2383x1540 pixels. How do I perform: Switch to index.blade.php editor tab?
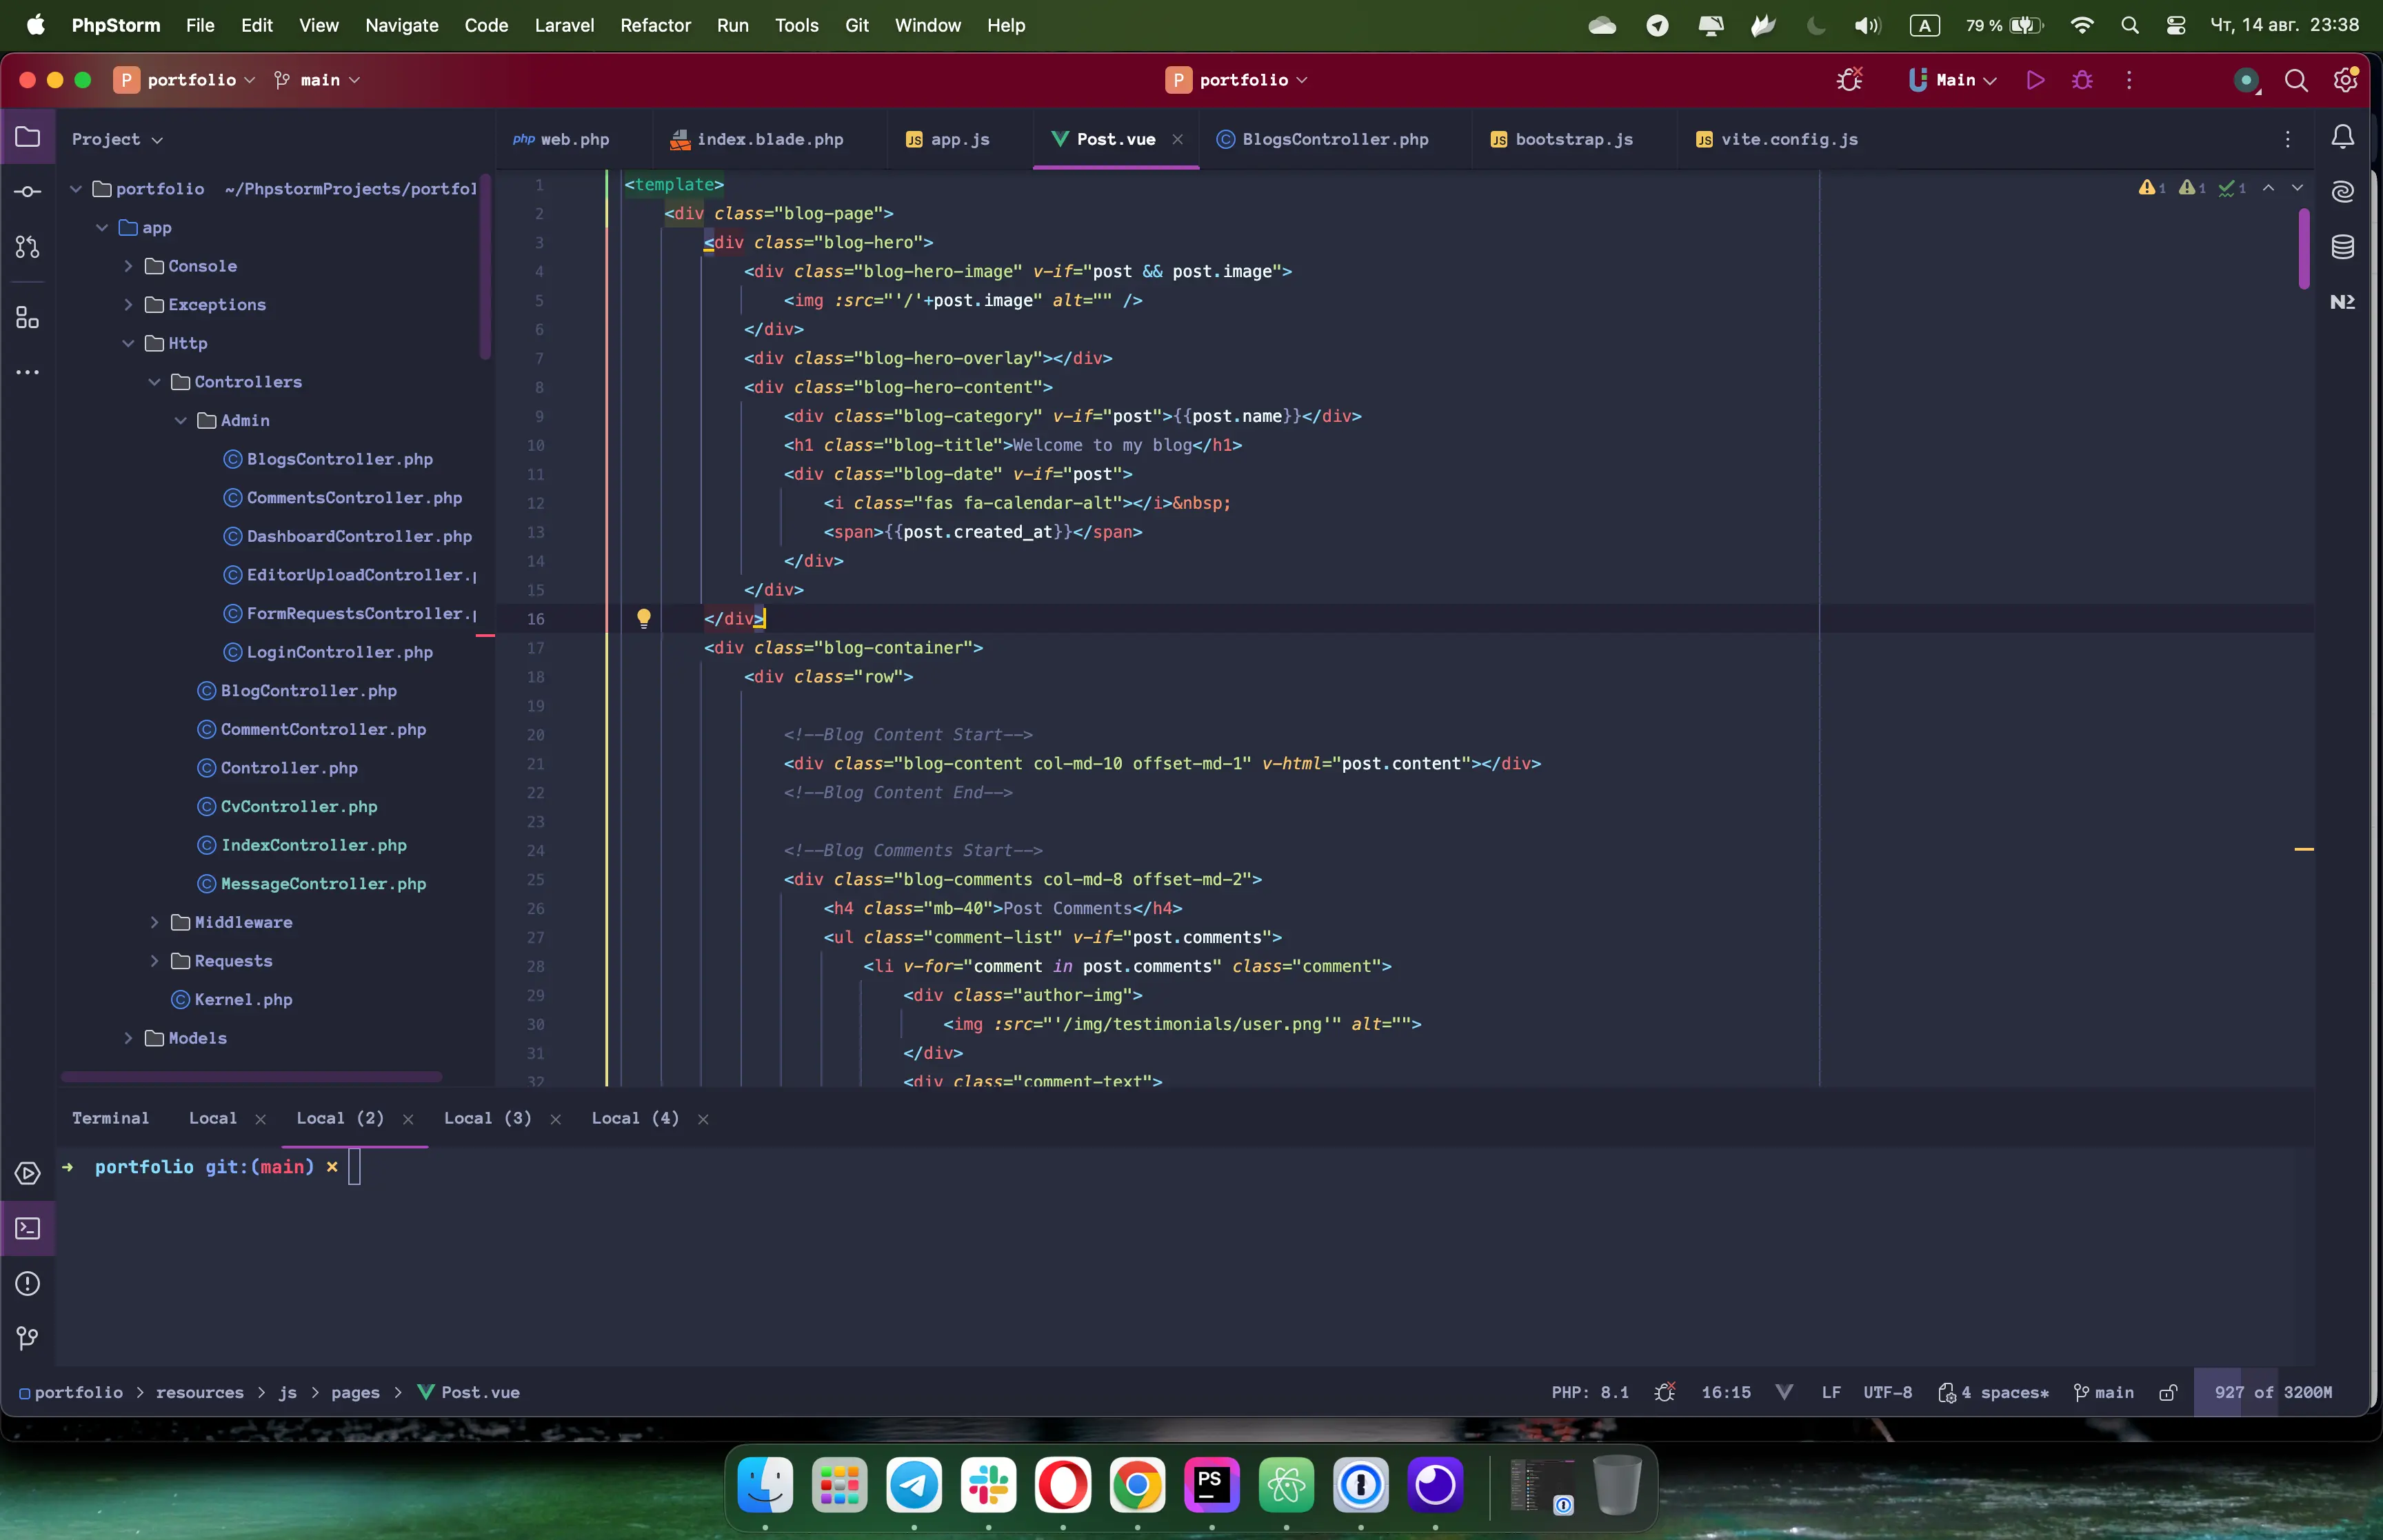(x=757, y=140)
